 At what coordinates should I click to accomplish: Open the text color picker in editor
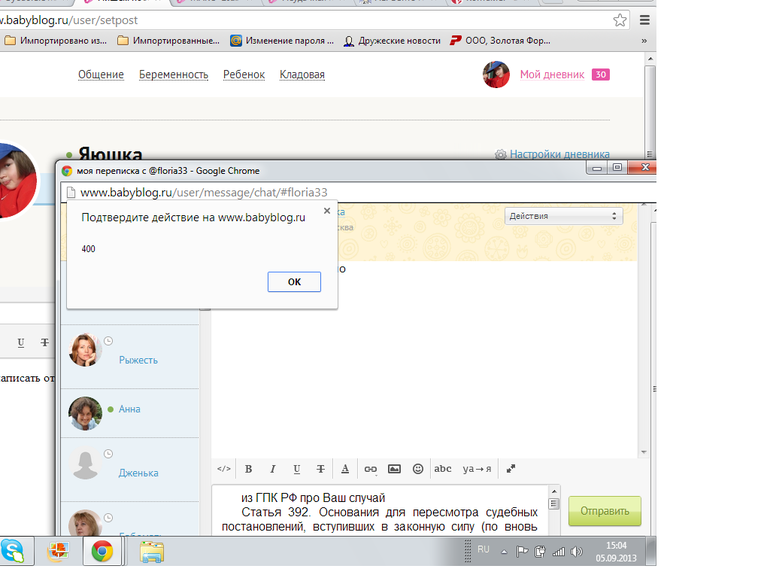tap(345, 468)
